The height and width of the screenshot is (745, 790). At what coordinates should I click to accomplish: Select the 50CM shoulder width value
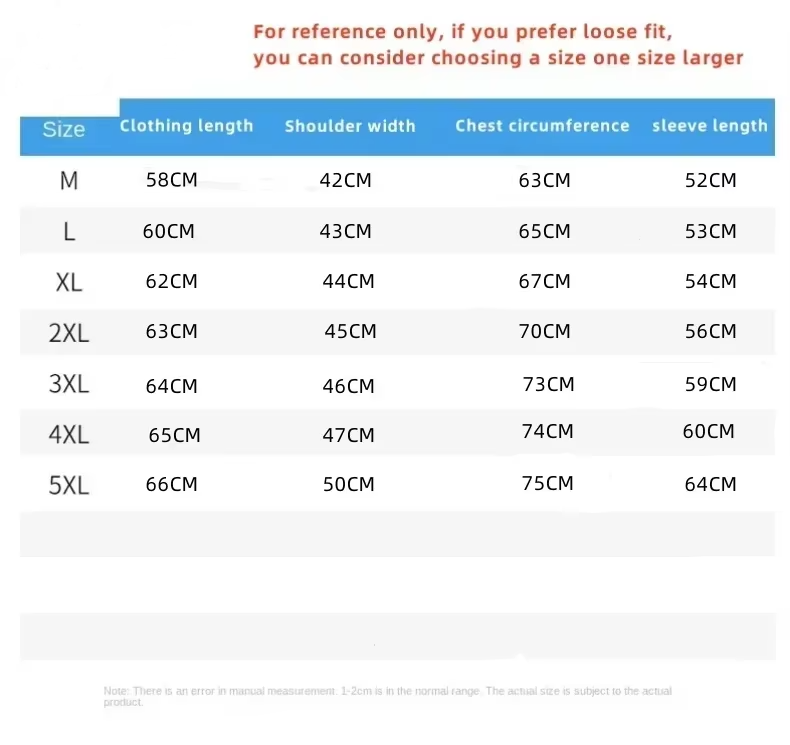tap(349, 484)
